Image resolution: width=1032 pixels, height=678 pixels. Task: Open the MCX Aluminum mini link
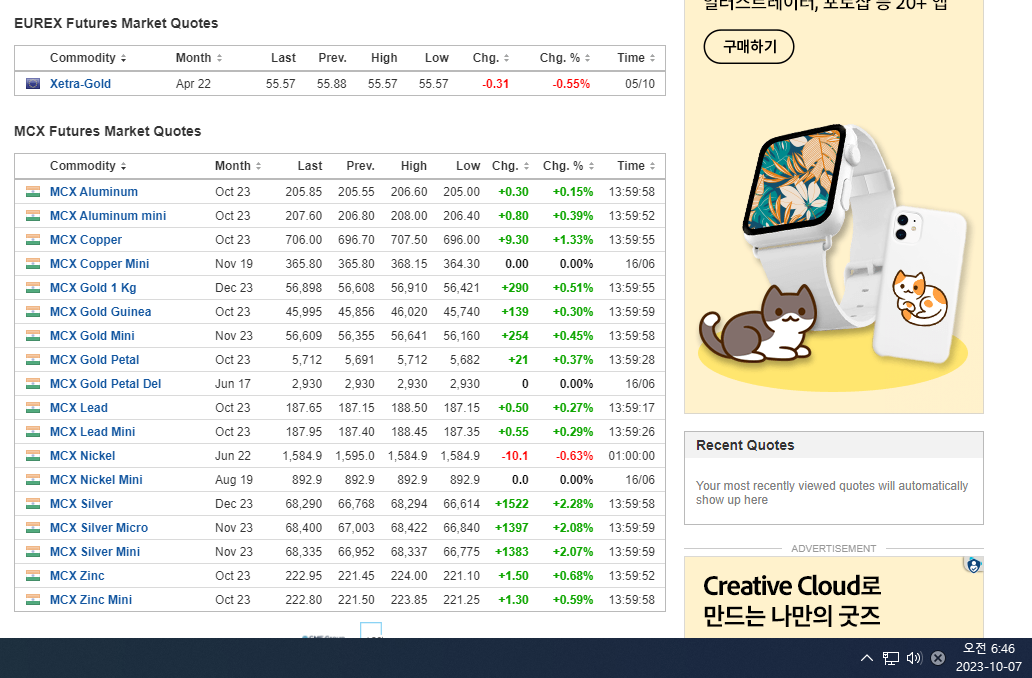click(x=108, y=216)
